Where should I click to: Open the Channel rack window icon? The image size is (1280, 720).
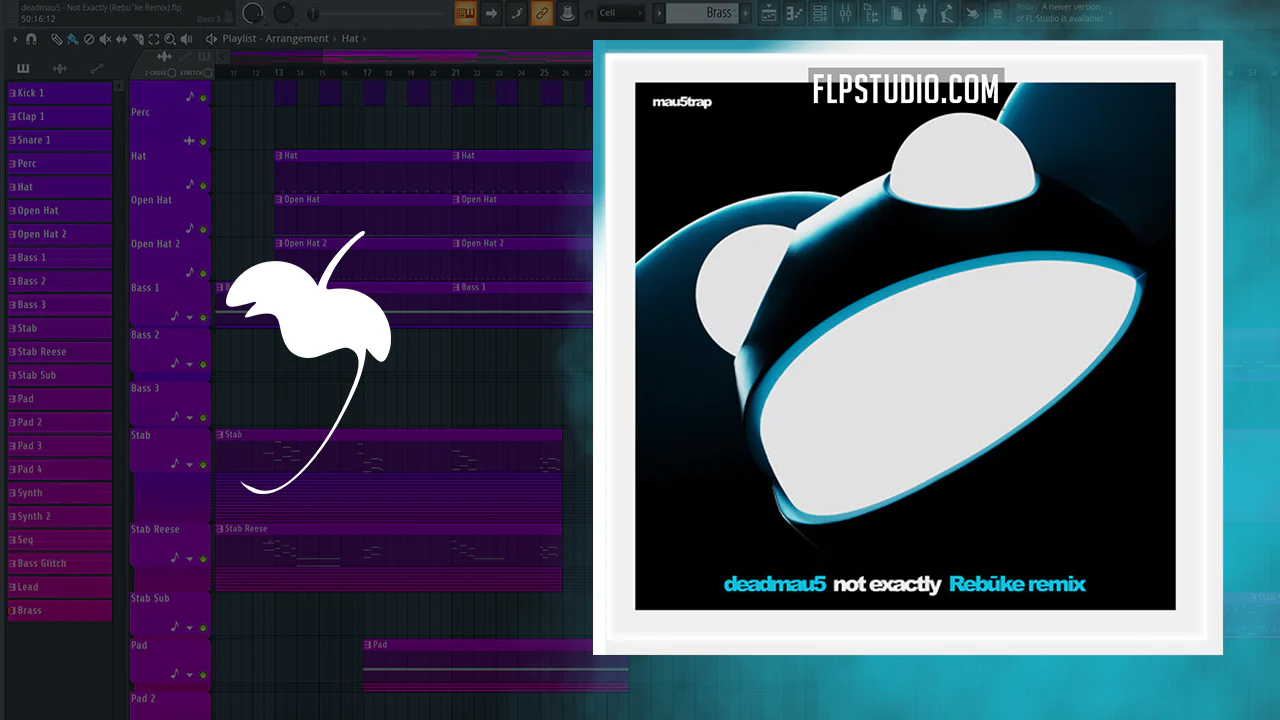(x=820, y=13)
